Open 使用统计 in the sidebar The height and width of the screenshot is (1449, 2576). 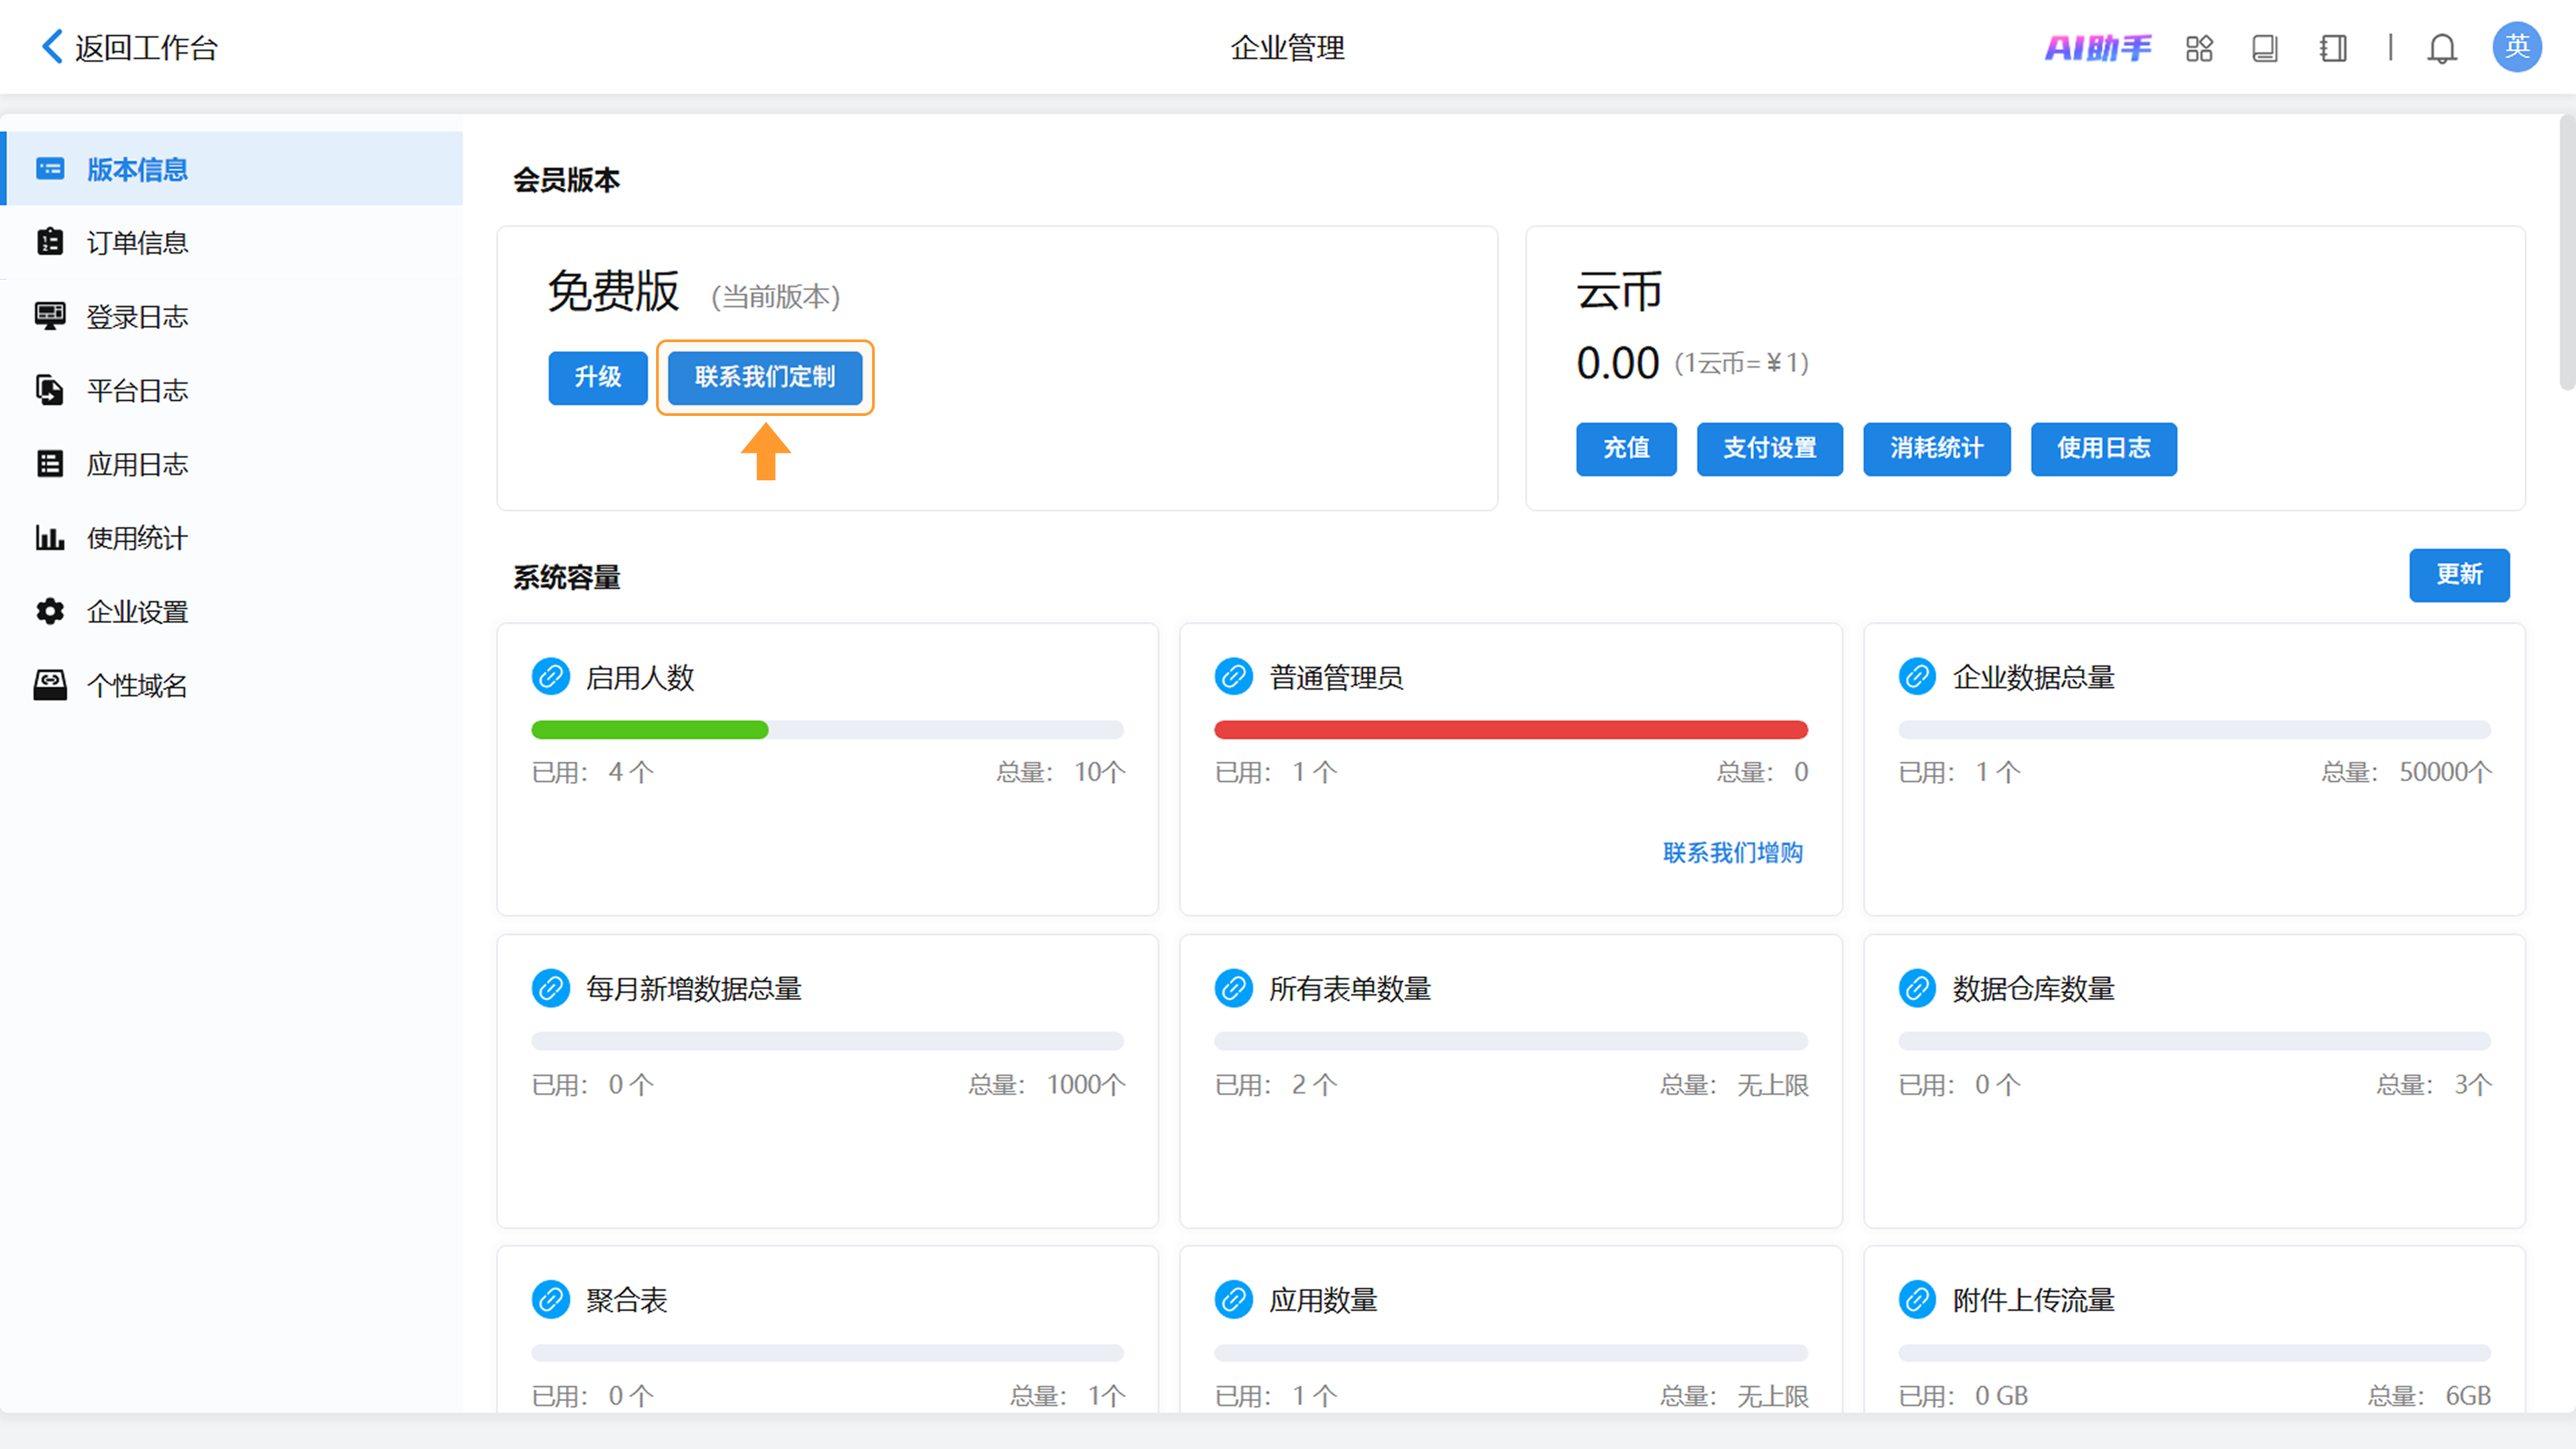point(232,538)
